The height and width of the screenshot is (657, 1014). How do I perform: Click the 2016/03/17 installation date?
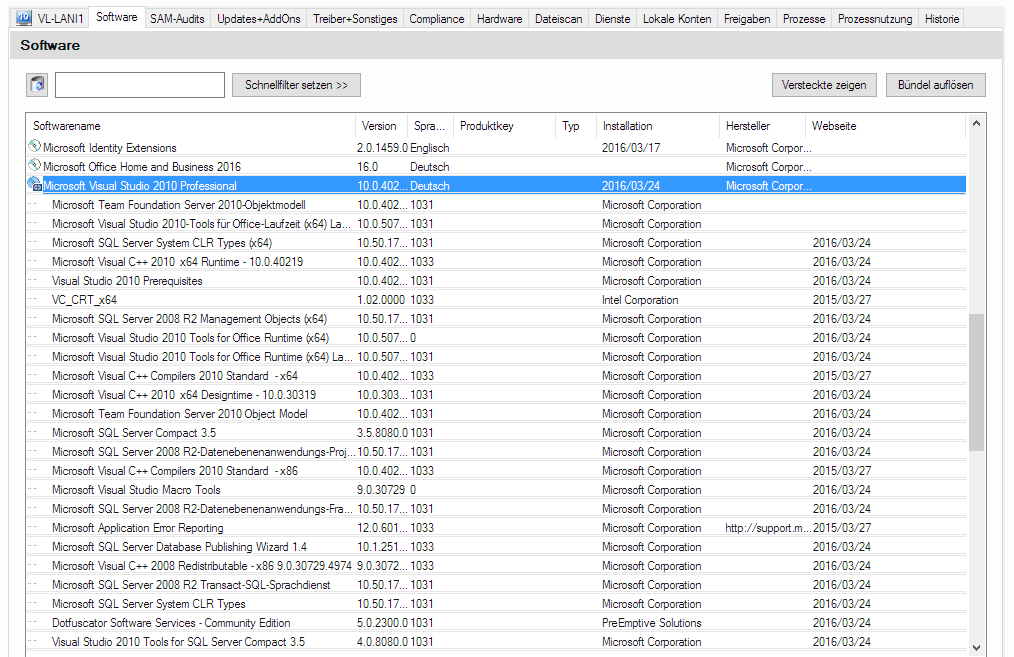coord(631,147)
